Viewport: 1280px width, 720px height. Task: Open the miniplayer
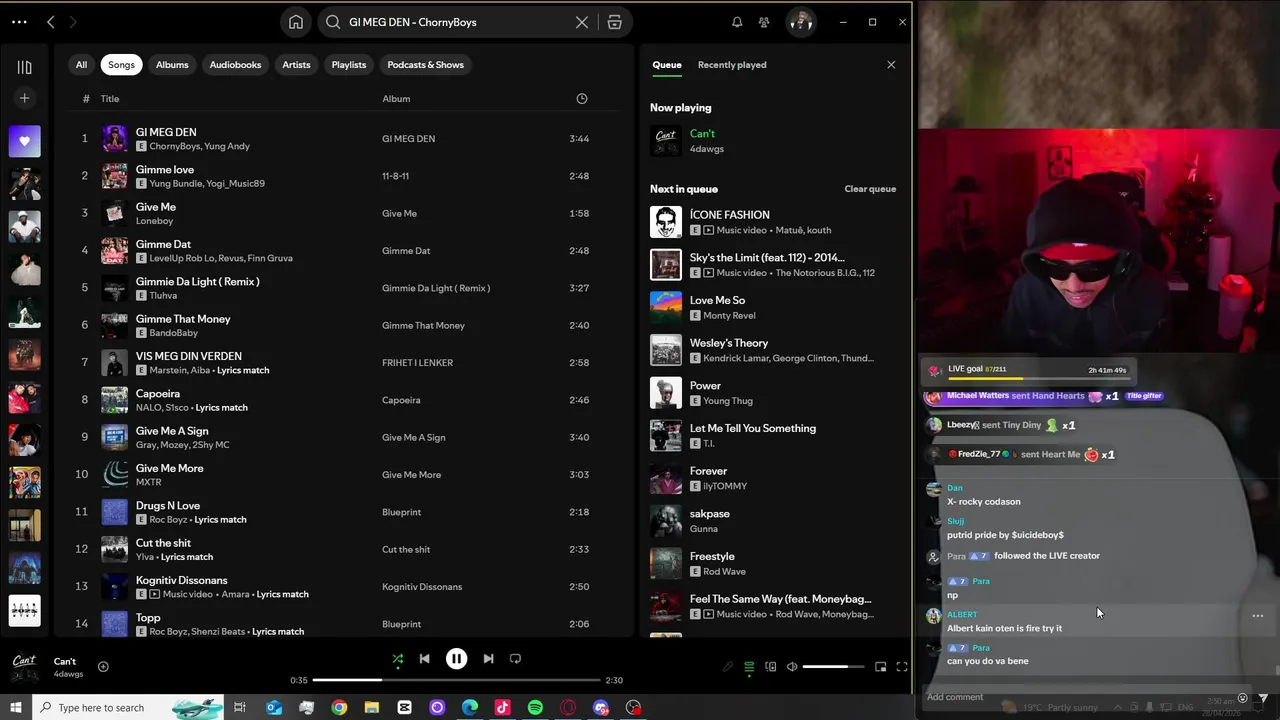(x=880, y=667)
